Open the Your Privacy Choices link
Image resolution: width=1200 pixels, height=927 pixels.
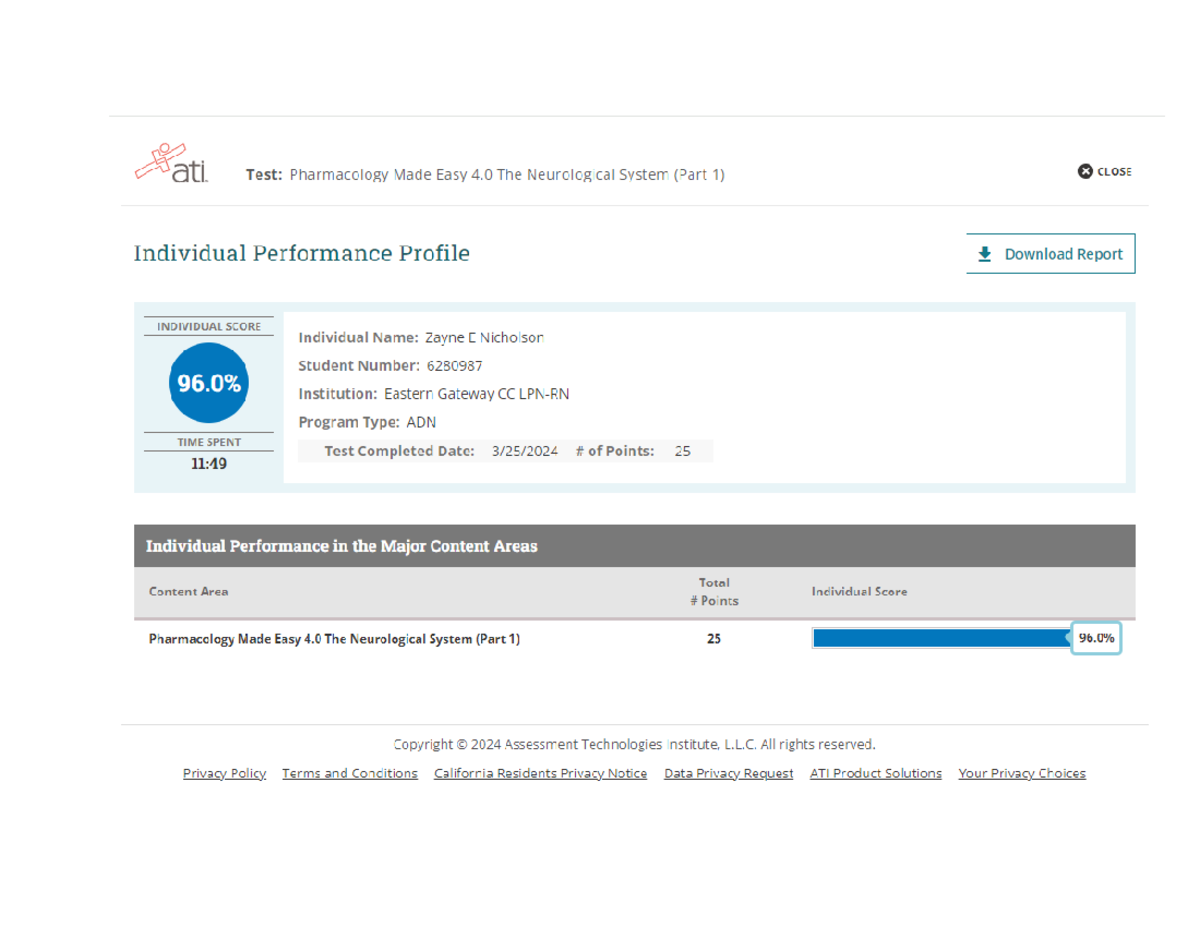pos(1022,773)
